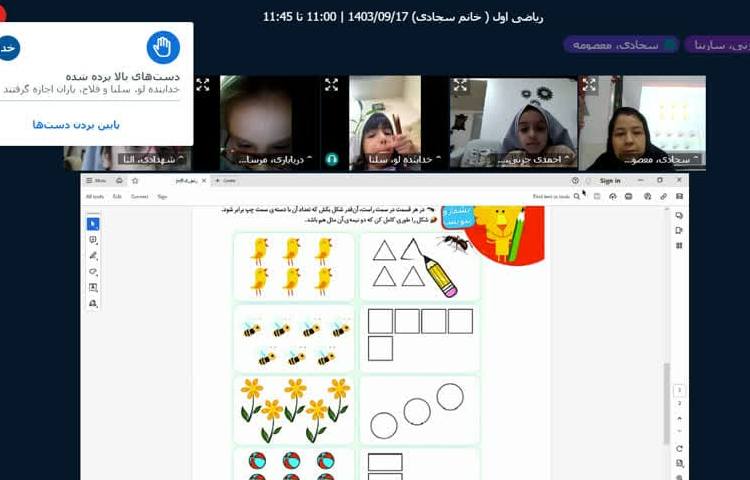Image resolution: width=750 pixels, height=480 pixels.
Task: Click the سارینا participant pill at top right
Action: [x=717, y=45]
